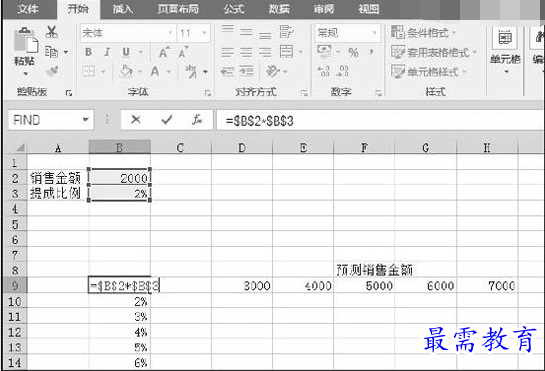545x371 pixels.
Task: Click cell containing 5000
Action: (x=364, y=286)
